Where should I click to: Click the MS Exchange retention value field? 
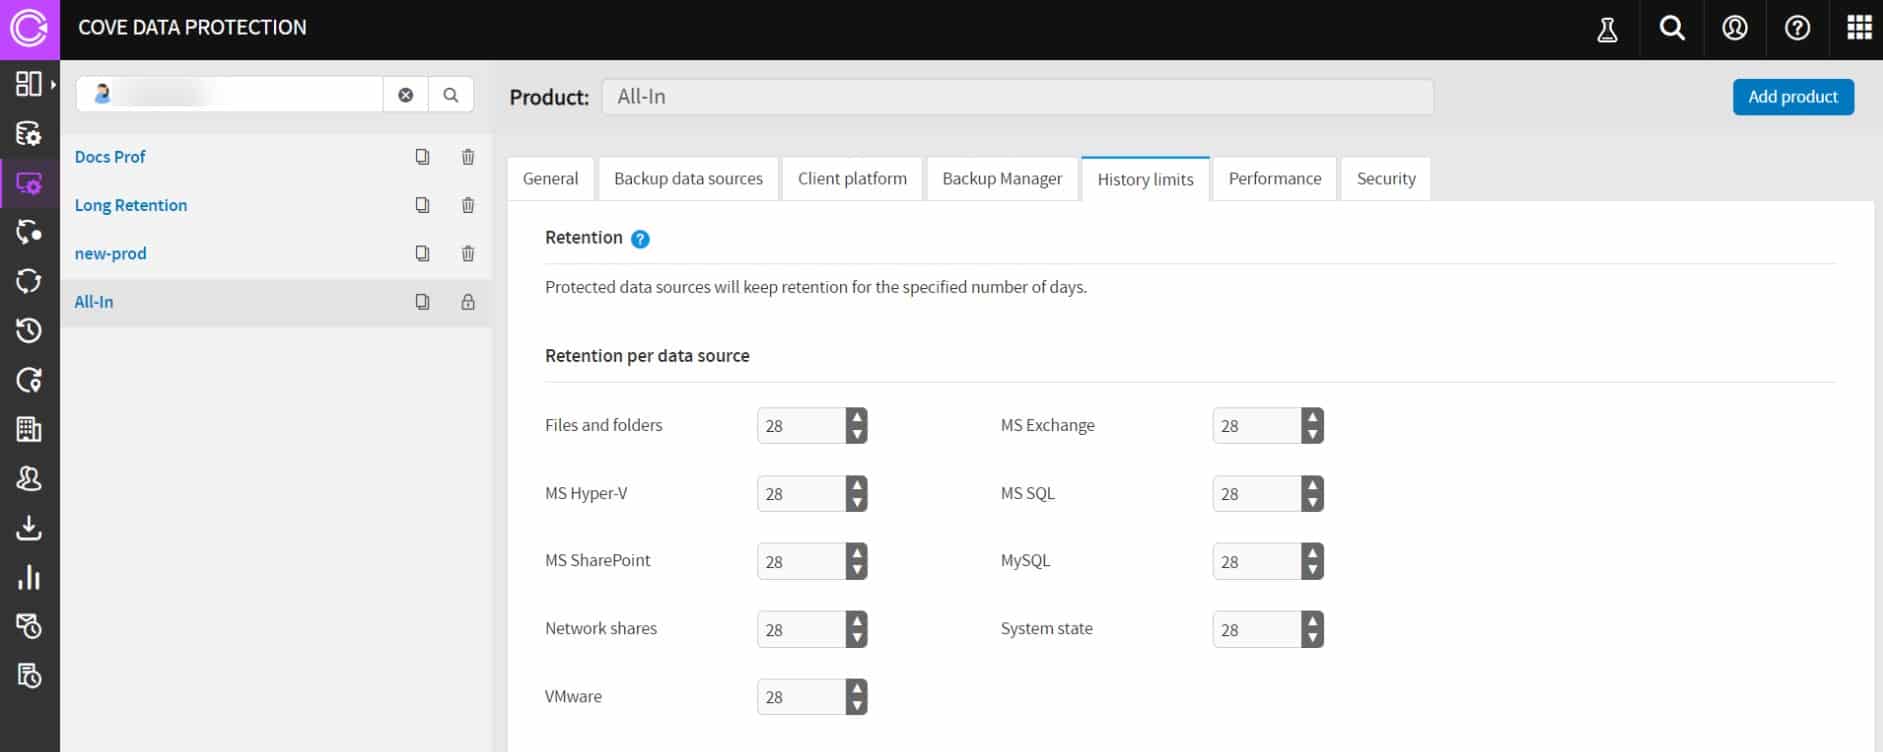1257,426
